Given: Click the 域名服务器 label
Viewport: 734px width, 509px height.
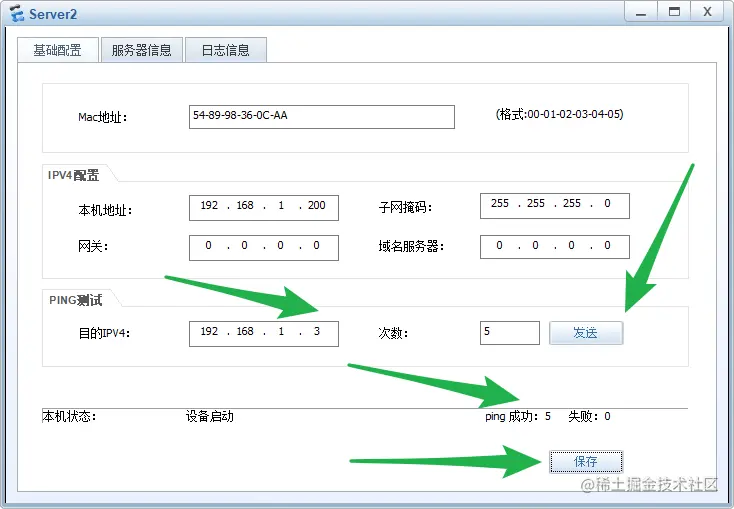Looking at the screenshot, I should 411,246.
